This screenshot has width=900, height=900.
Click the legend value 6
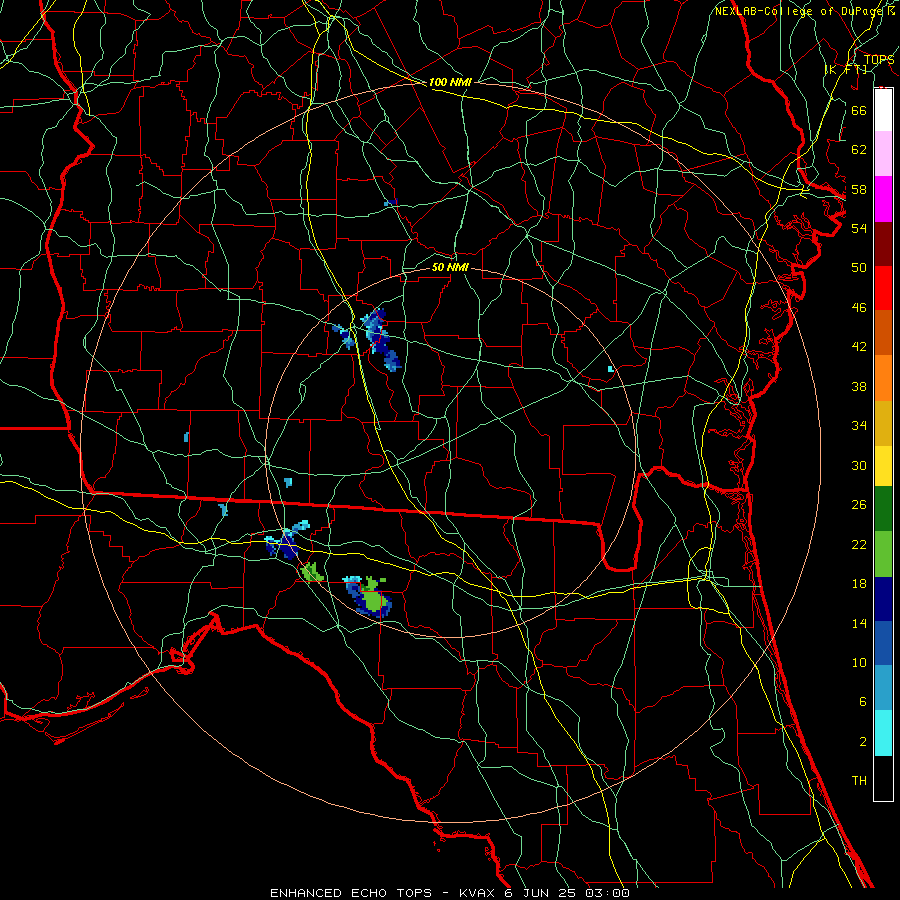pyautogui.click(x=862, y=701)
